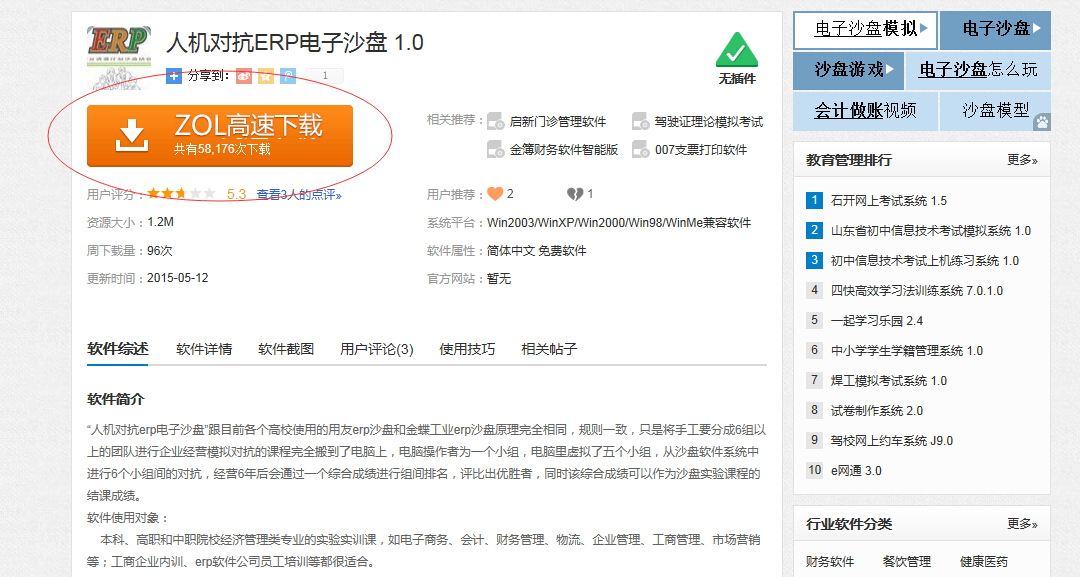Expand 更多 next to 教育管理排行
Screen dimensions: 1080x577
coord(1022,160)
